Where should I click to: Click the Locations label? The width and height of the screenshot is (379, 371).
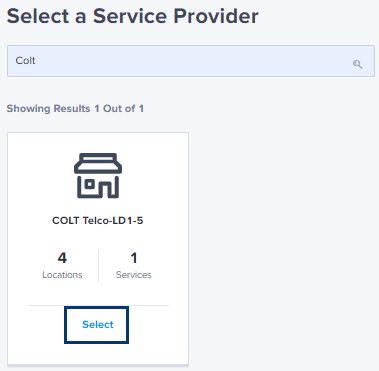click(x=62, y=275)
